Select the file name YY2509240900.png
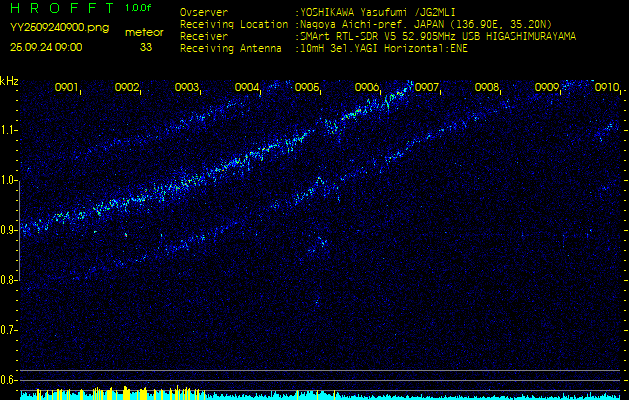 click(59, 27)
